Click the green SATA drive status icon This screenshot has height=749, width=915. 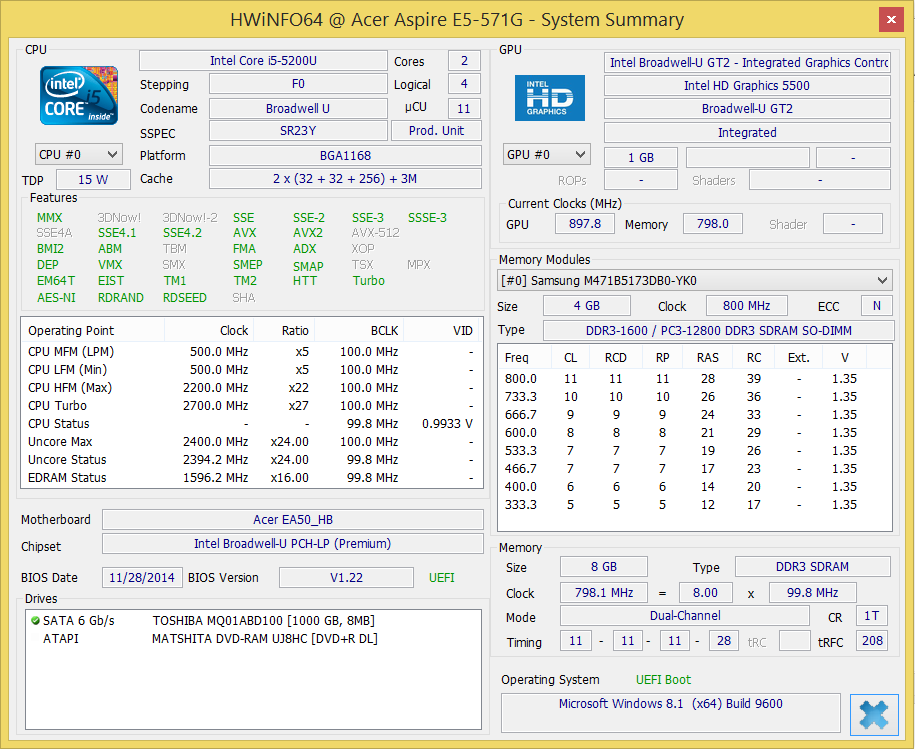[35, 621]
